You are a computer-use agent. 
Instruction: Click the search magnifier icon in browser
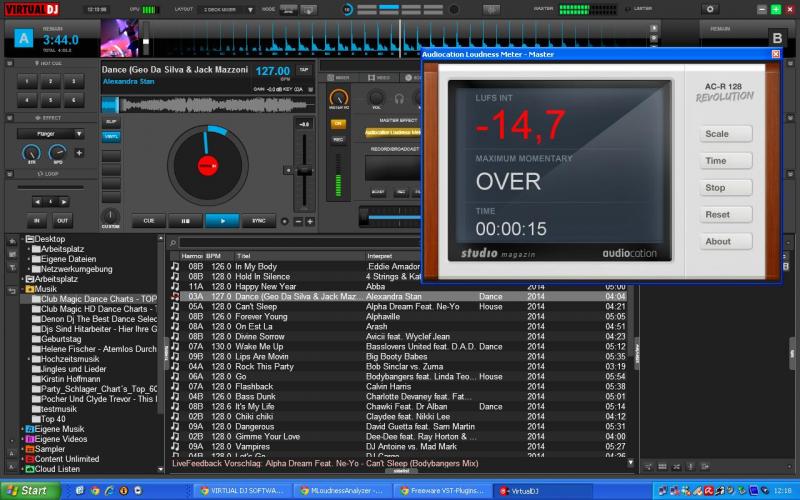(x=174, y=243)
